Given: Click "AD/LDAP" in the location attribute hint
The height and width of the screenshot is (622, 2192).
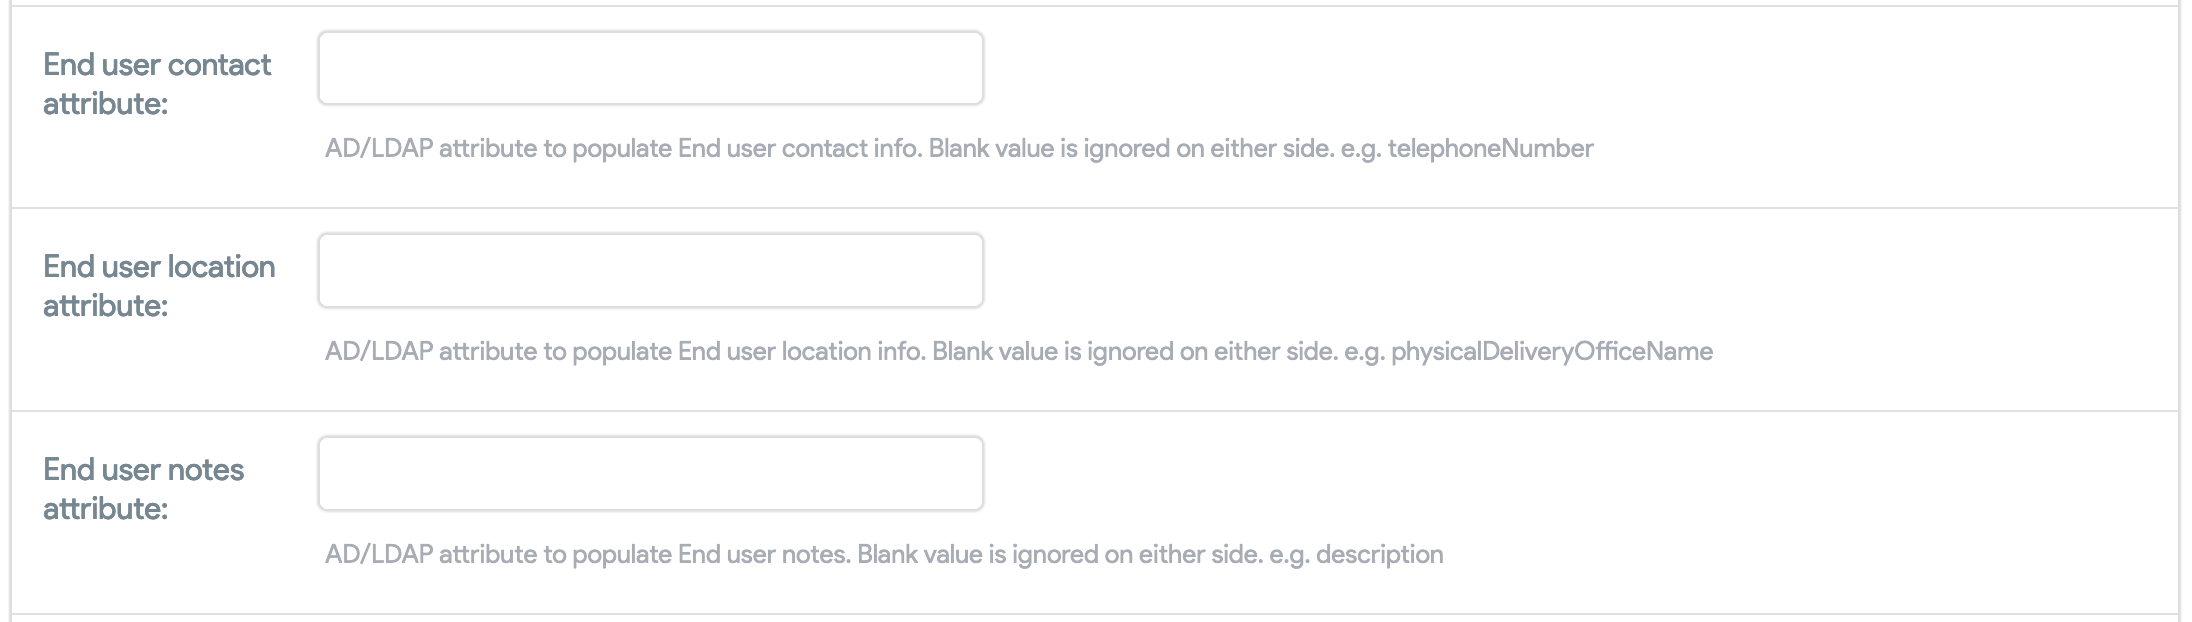Looking at the screenshot, I should click(378, 352).
